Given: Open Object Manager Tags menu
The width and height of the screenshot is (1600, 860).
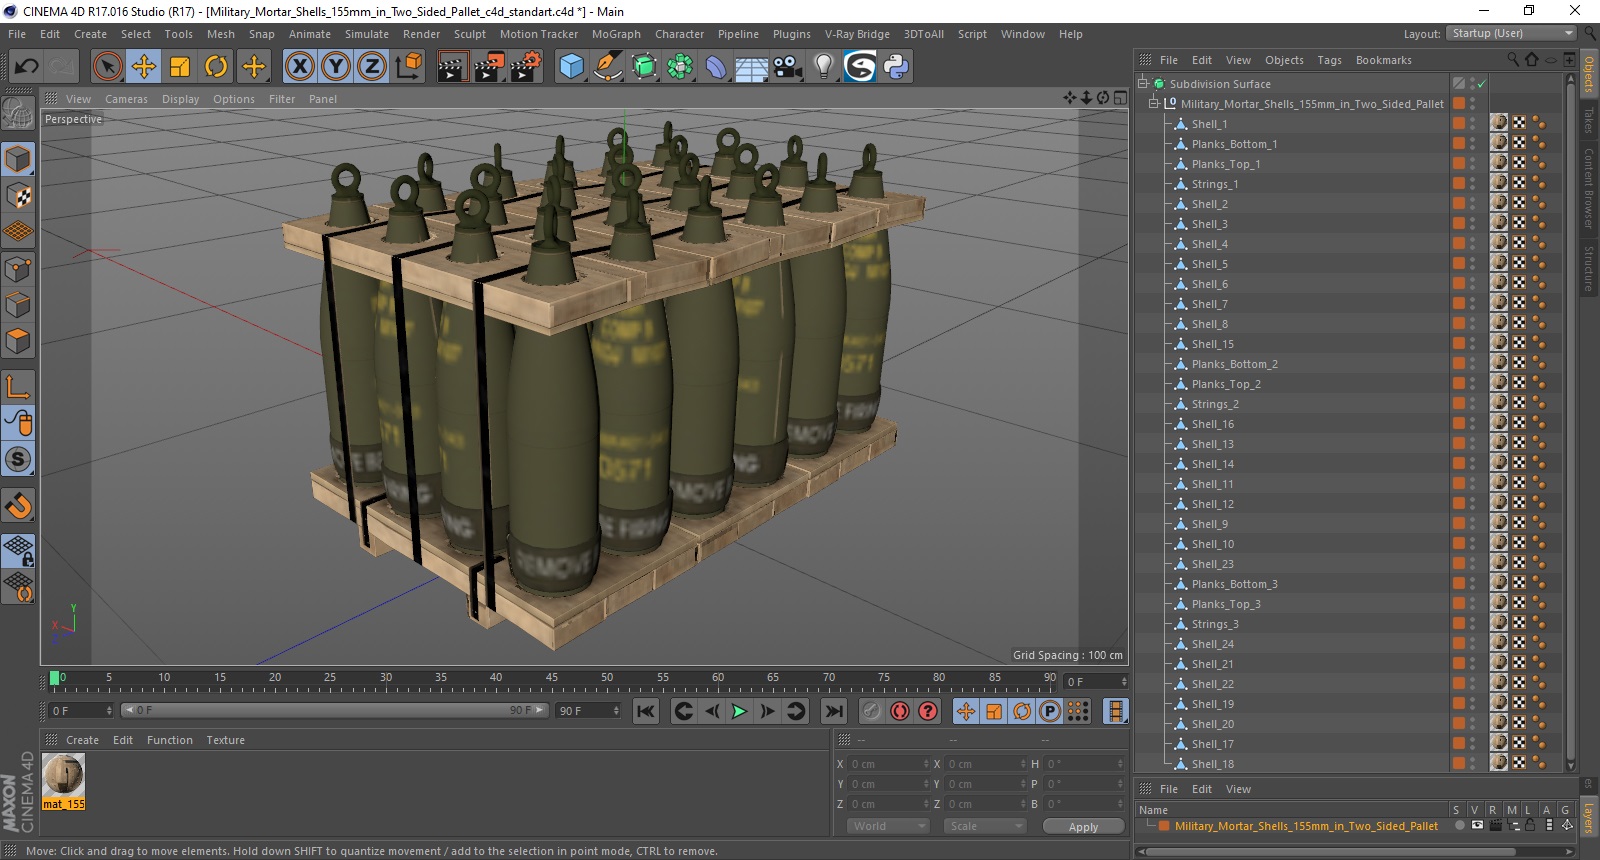Looking at the screenshot, I should click(1329, 60).
